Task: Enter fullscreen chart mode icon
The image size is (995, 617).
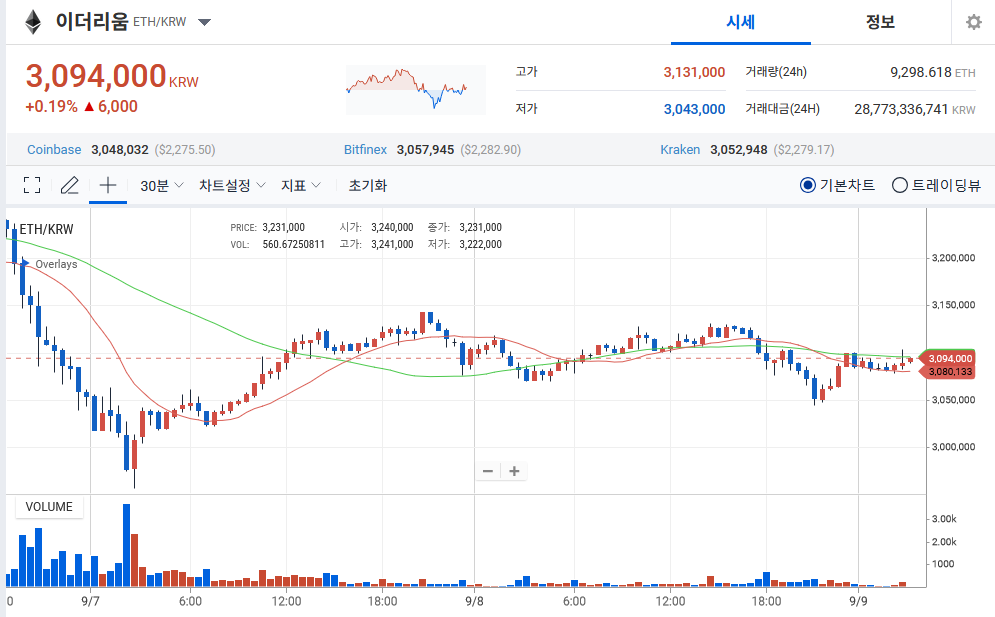Action: tap(32, 185)
